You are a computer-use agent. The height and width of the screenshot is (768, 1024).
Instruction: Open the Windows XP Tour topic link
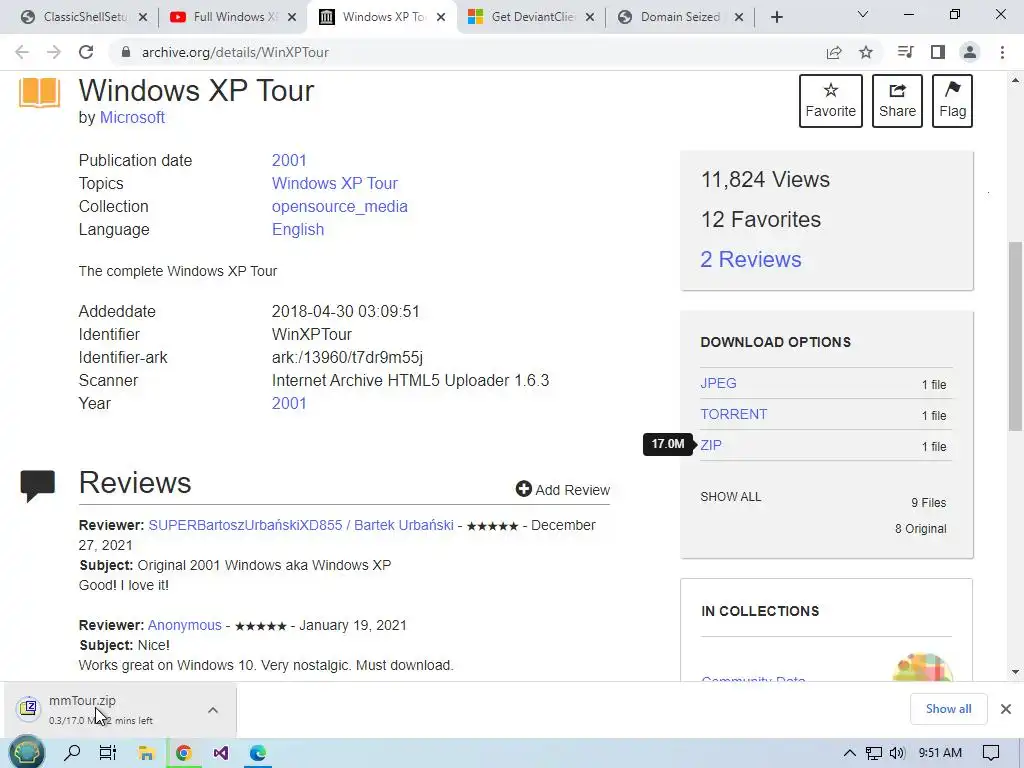(x=334, y=184)
